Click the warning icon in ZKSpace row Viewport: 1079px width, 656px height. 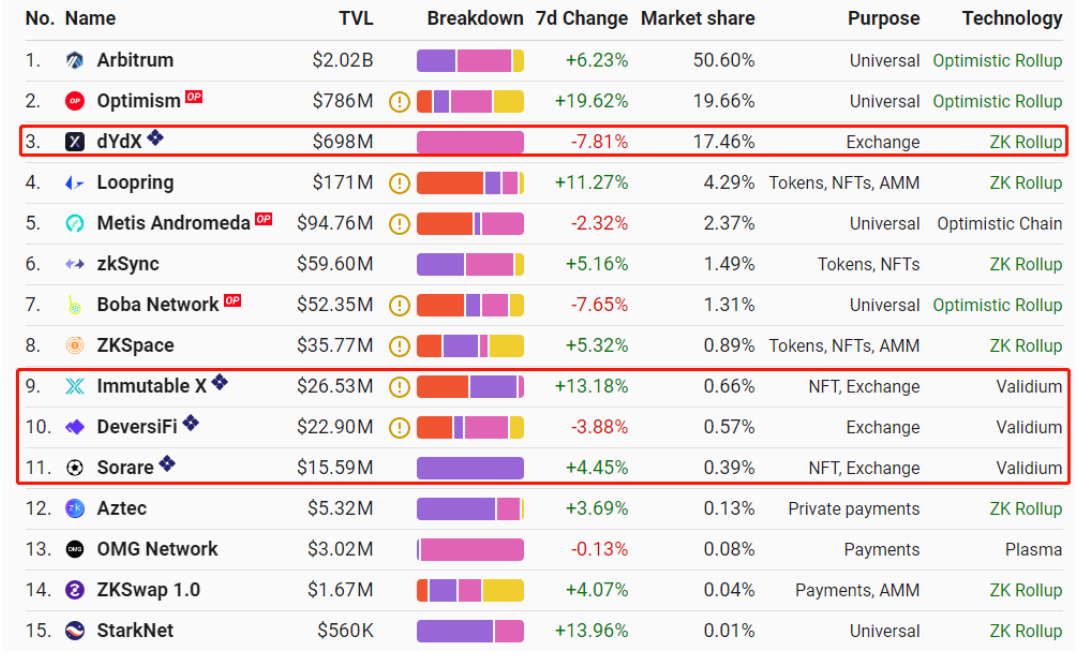[x=399, y=346]
